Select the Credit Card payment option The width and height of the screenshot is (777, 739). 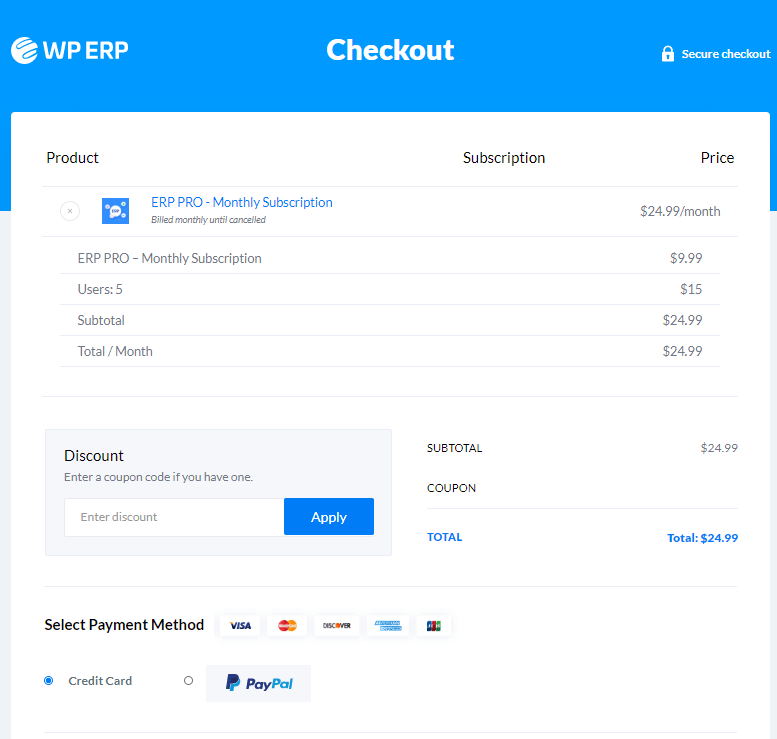[x=49, y=681]
